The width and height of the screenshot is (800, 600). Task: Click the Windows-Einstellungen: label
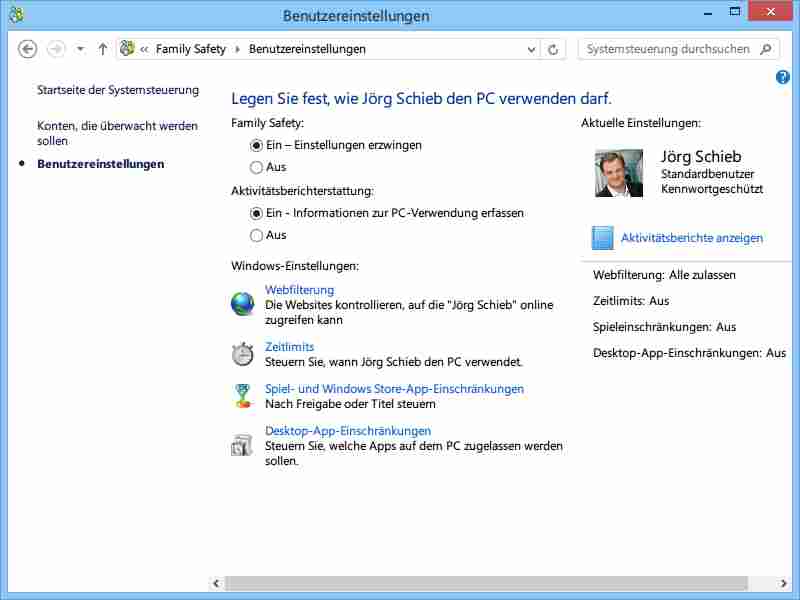click(295, 266)
